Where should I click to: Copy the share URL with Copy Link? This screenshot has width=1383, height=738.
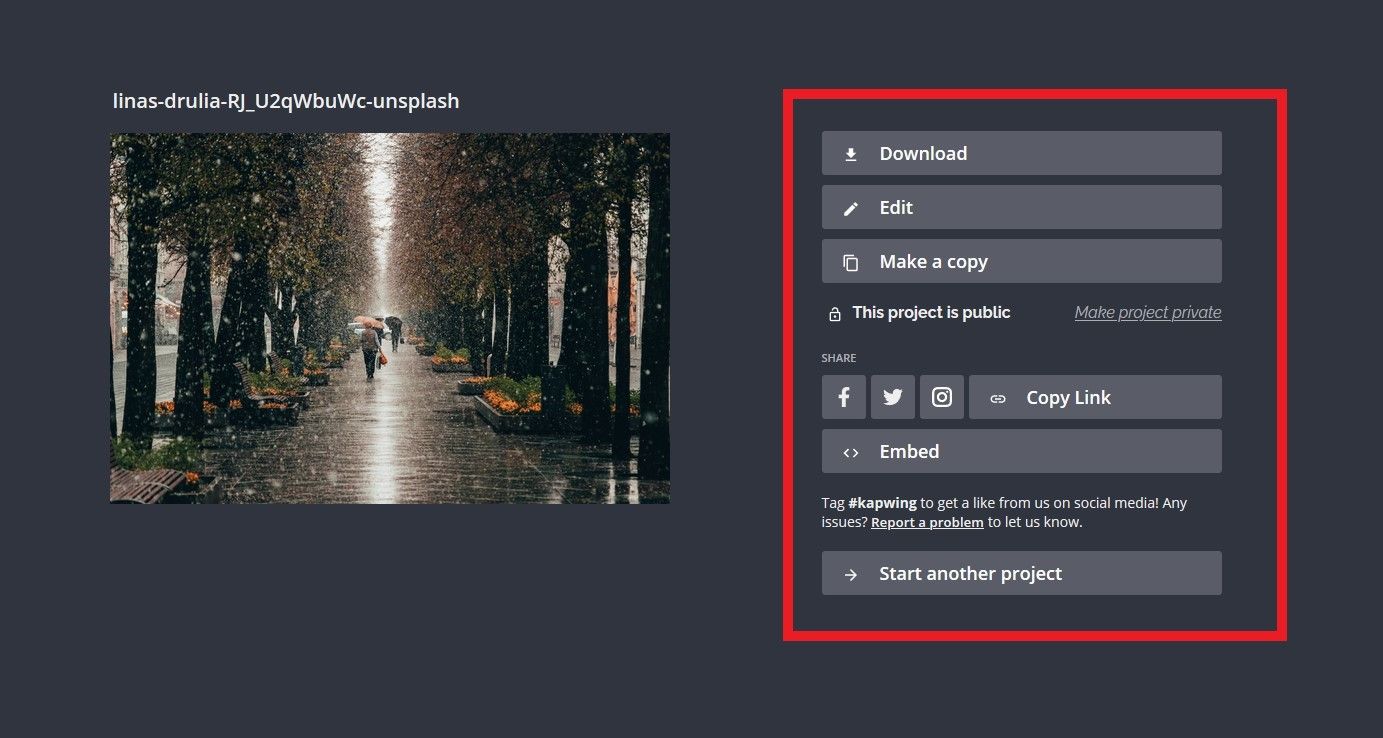coord(1094,397)
